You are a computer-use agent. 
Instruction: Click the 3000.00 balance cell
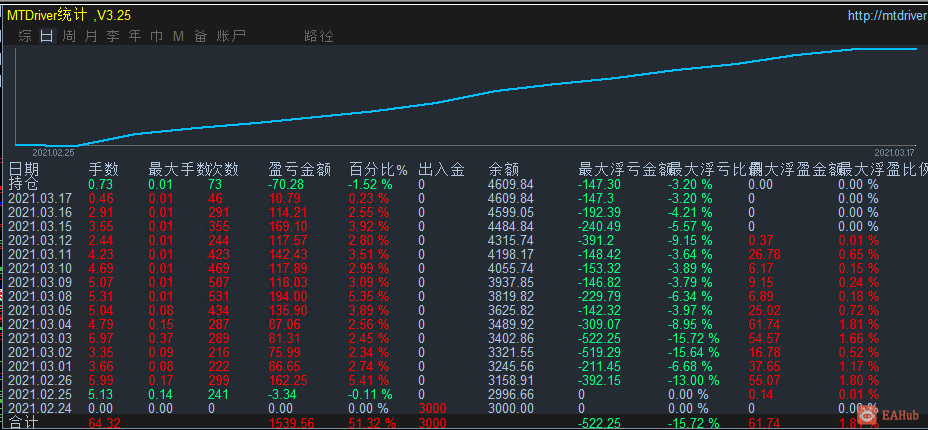(511, 408)
